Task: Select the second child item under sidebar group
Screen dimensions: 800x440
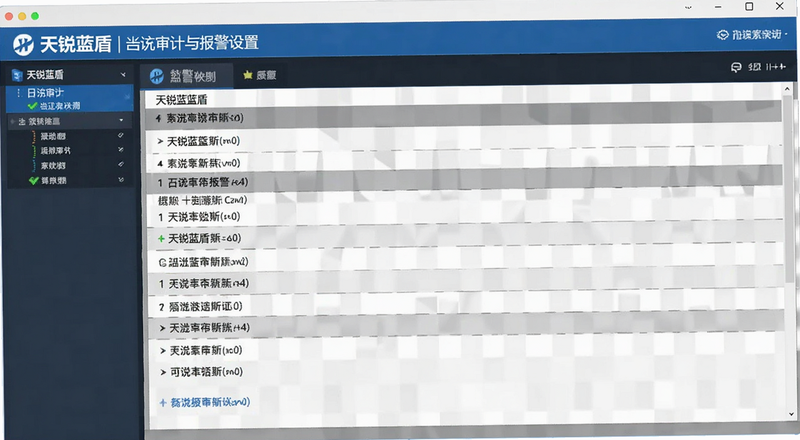Action: click(x=56, y=151)
